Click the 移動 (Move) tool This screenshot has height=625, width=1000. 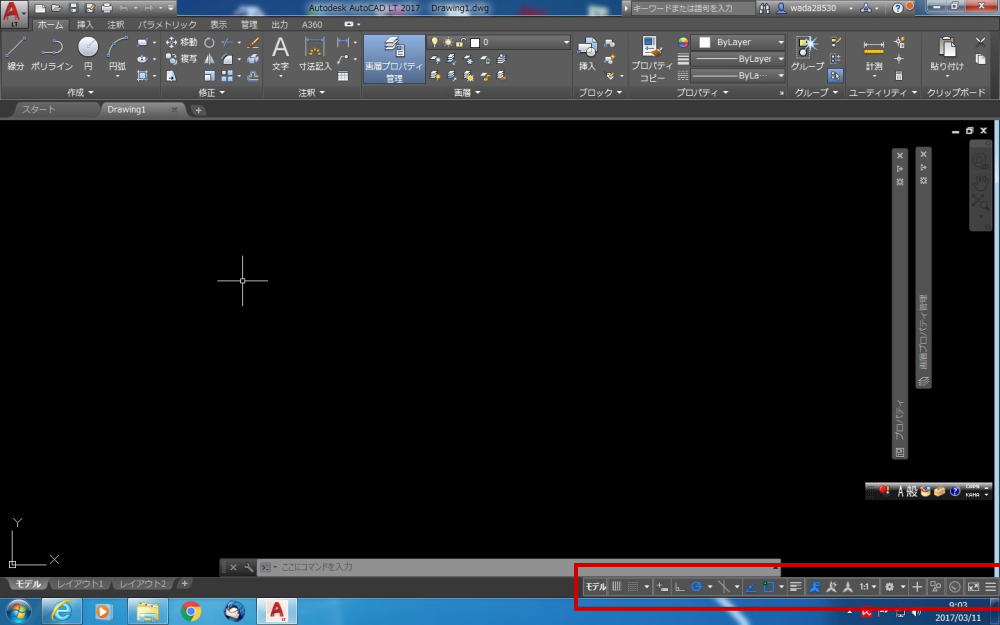tap(182, 42)
